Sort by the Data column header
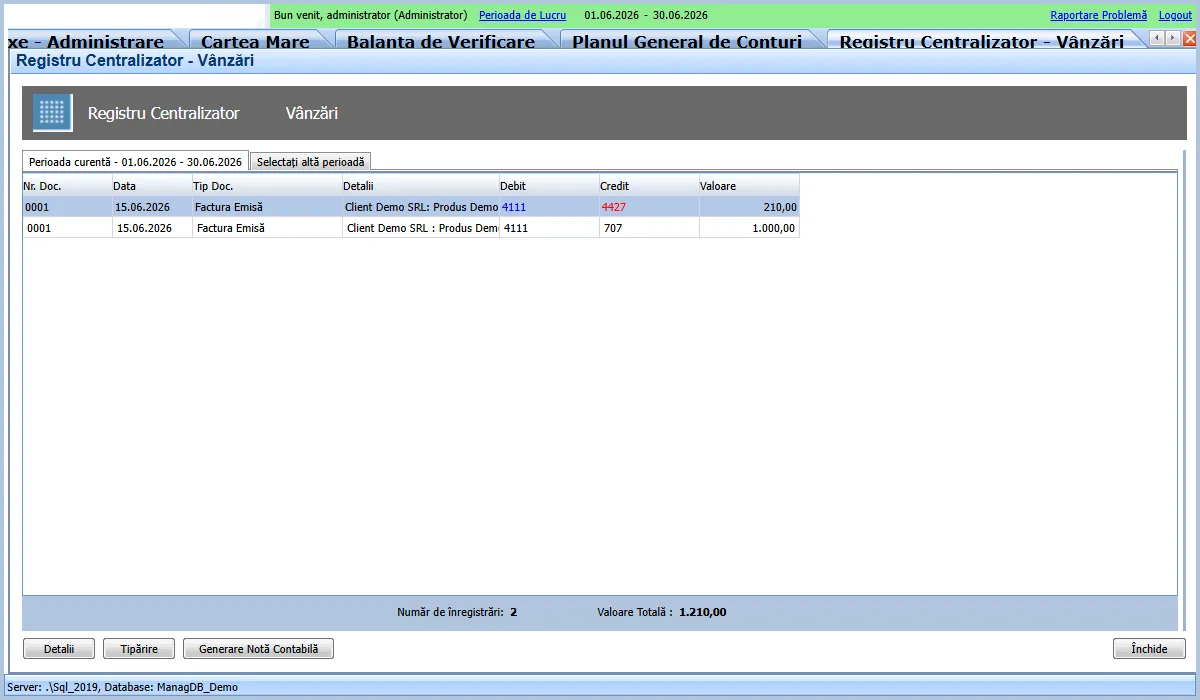 pos(152,186)
